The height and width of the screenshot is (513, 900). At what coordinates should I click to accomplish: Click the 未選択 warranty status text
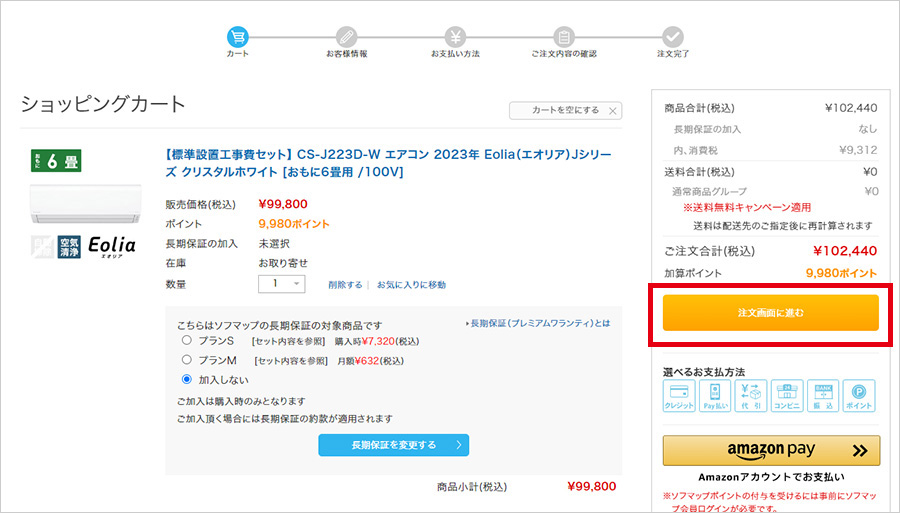tap(274, 244)
